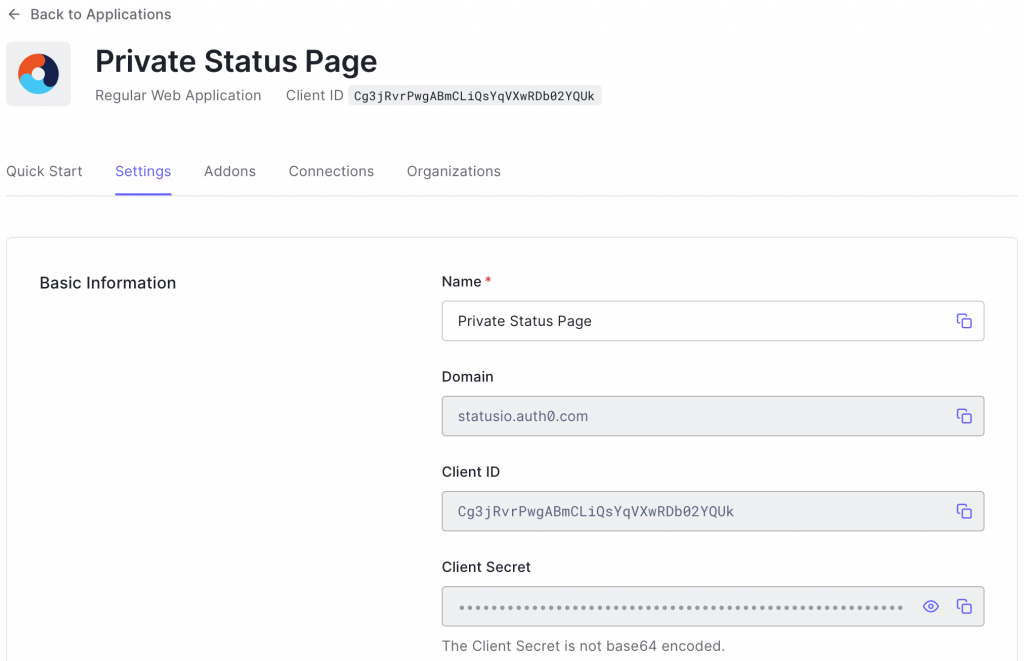Copy the application Name value
The width and height of the screenshot is (1024, 661).
point(964,320)
